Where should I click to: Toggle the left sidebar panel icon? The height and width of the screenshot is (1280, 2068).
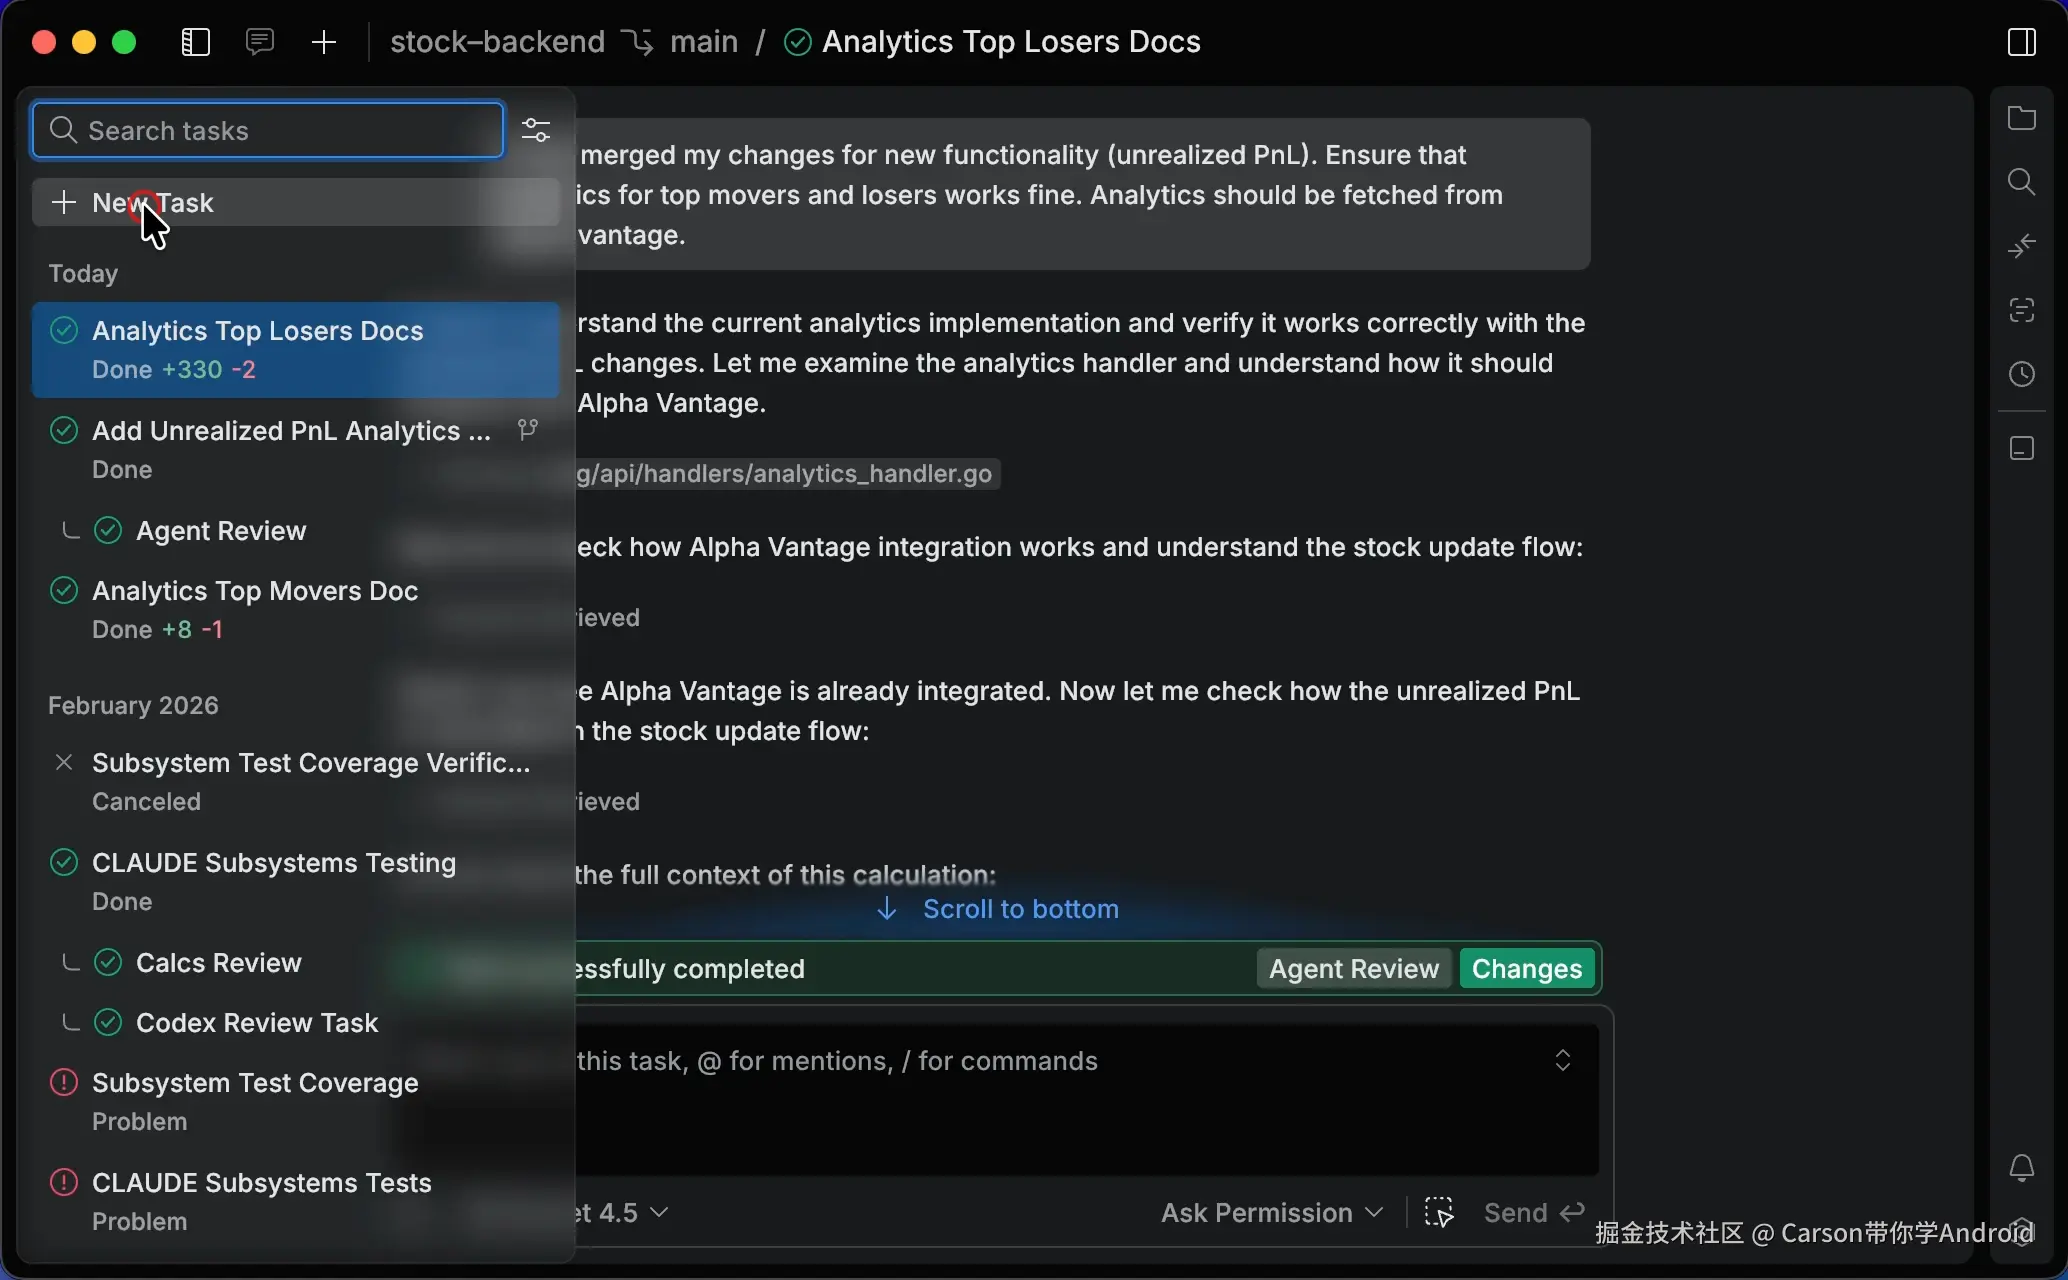[x=196, y=42]
